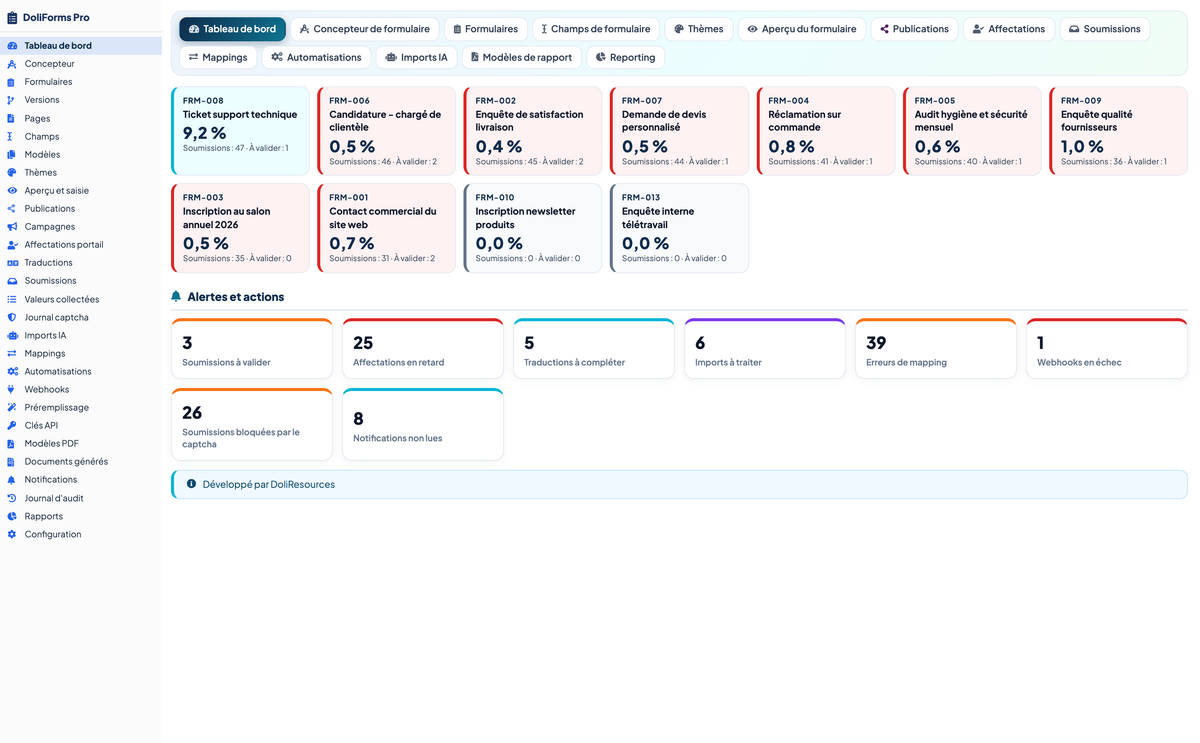This screenshot has height=743, width=1200.
Task: Open the Concepteur de formulaire tab
Action: pyautogui.click(x=365, y=29)
